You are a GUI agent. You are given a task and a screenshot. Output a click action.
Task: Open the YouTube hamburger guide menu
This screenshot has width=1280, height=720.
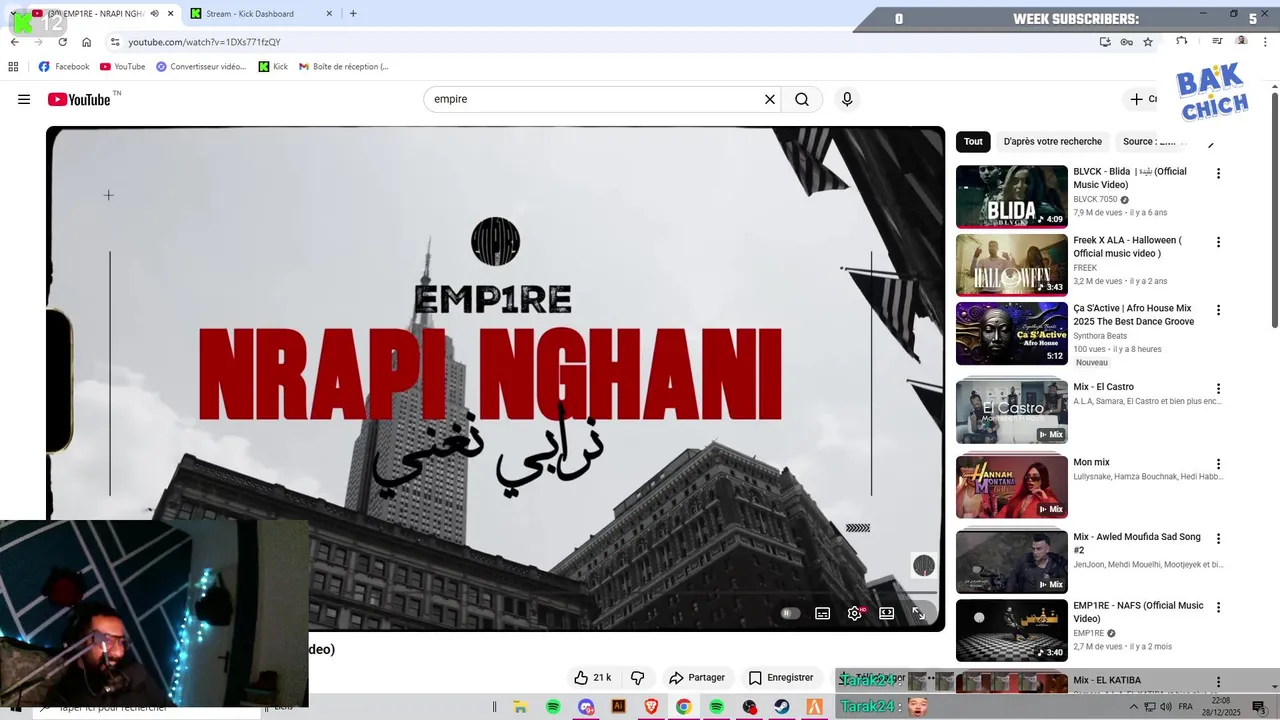point(24,99)
